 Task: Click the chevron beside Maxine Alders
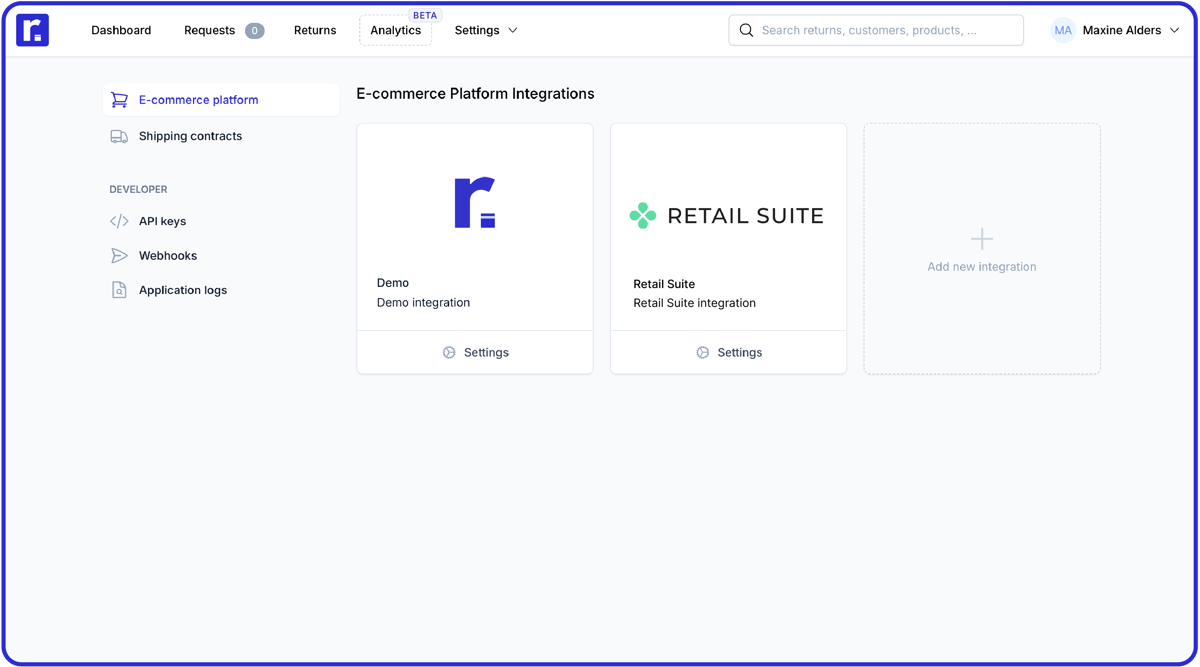click(1175, 30)
